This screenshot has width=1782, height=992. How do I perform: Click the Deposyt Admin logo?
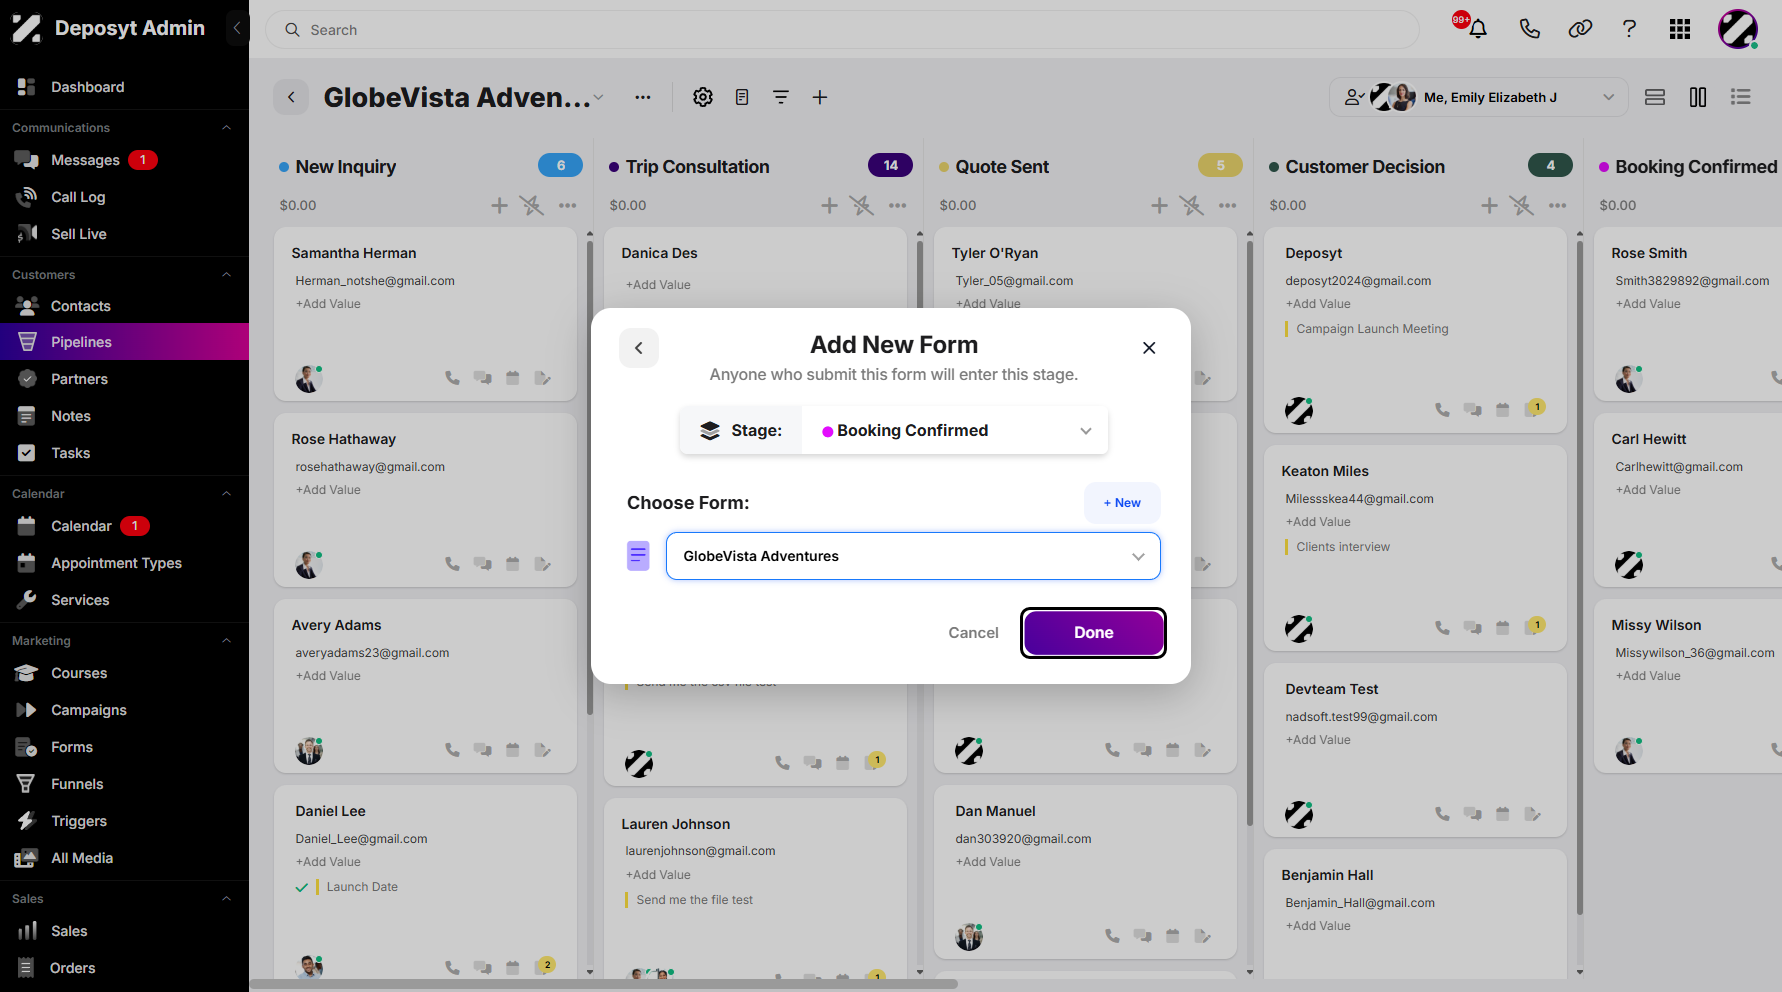pyautogui.click(x=108, y=28)
